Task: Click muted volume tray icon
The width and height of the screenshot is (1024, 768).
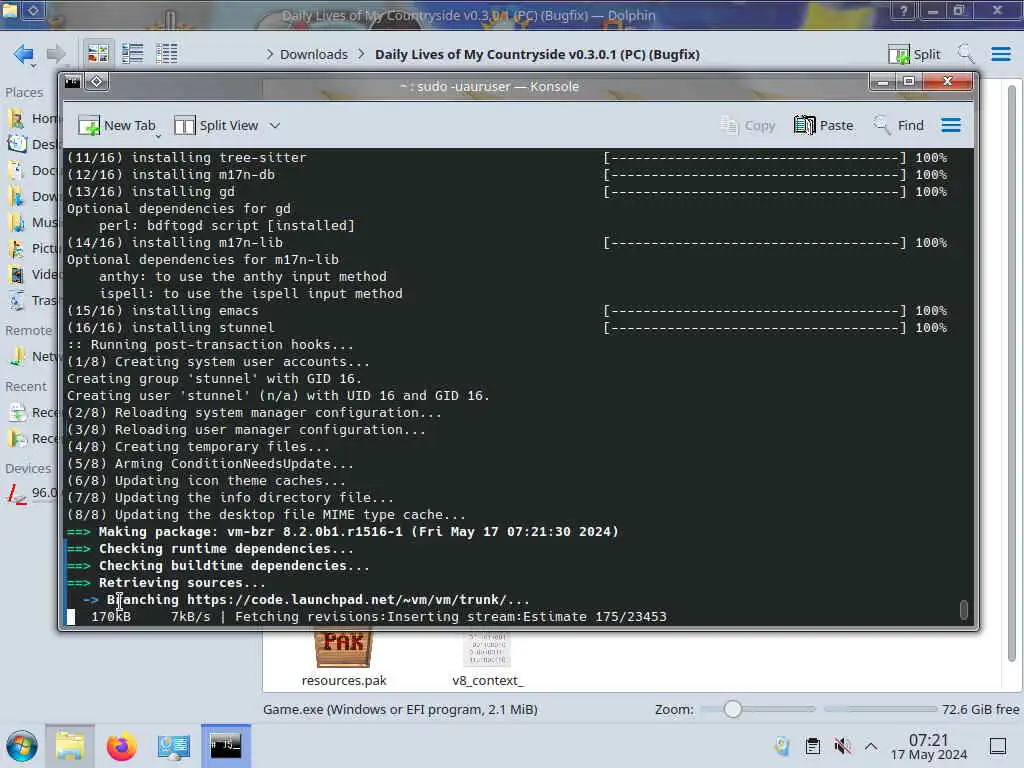Action: (842, 746)
